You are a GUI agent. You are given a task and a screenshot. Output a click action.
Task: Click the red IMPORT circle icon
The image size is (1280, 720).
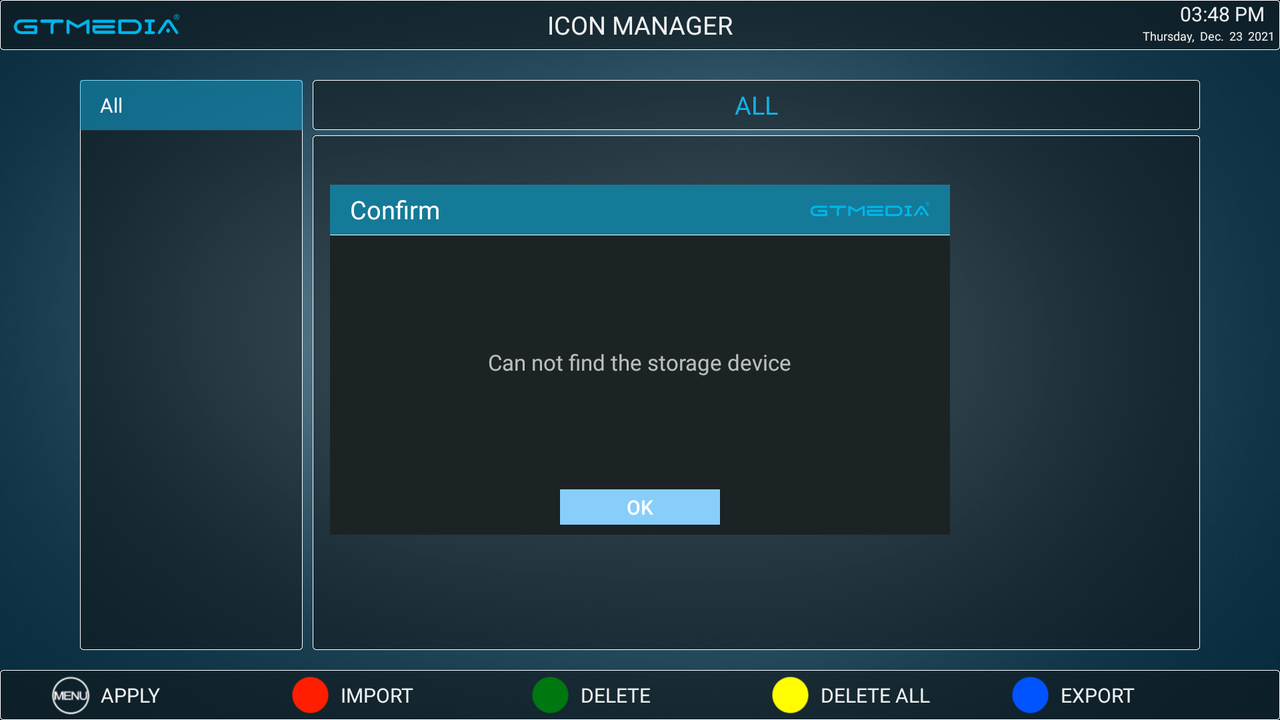(x=310, y=695)
